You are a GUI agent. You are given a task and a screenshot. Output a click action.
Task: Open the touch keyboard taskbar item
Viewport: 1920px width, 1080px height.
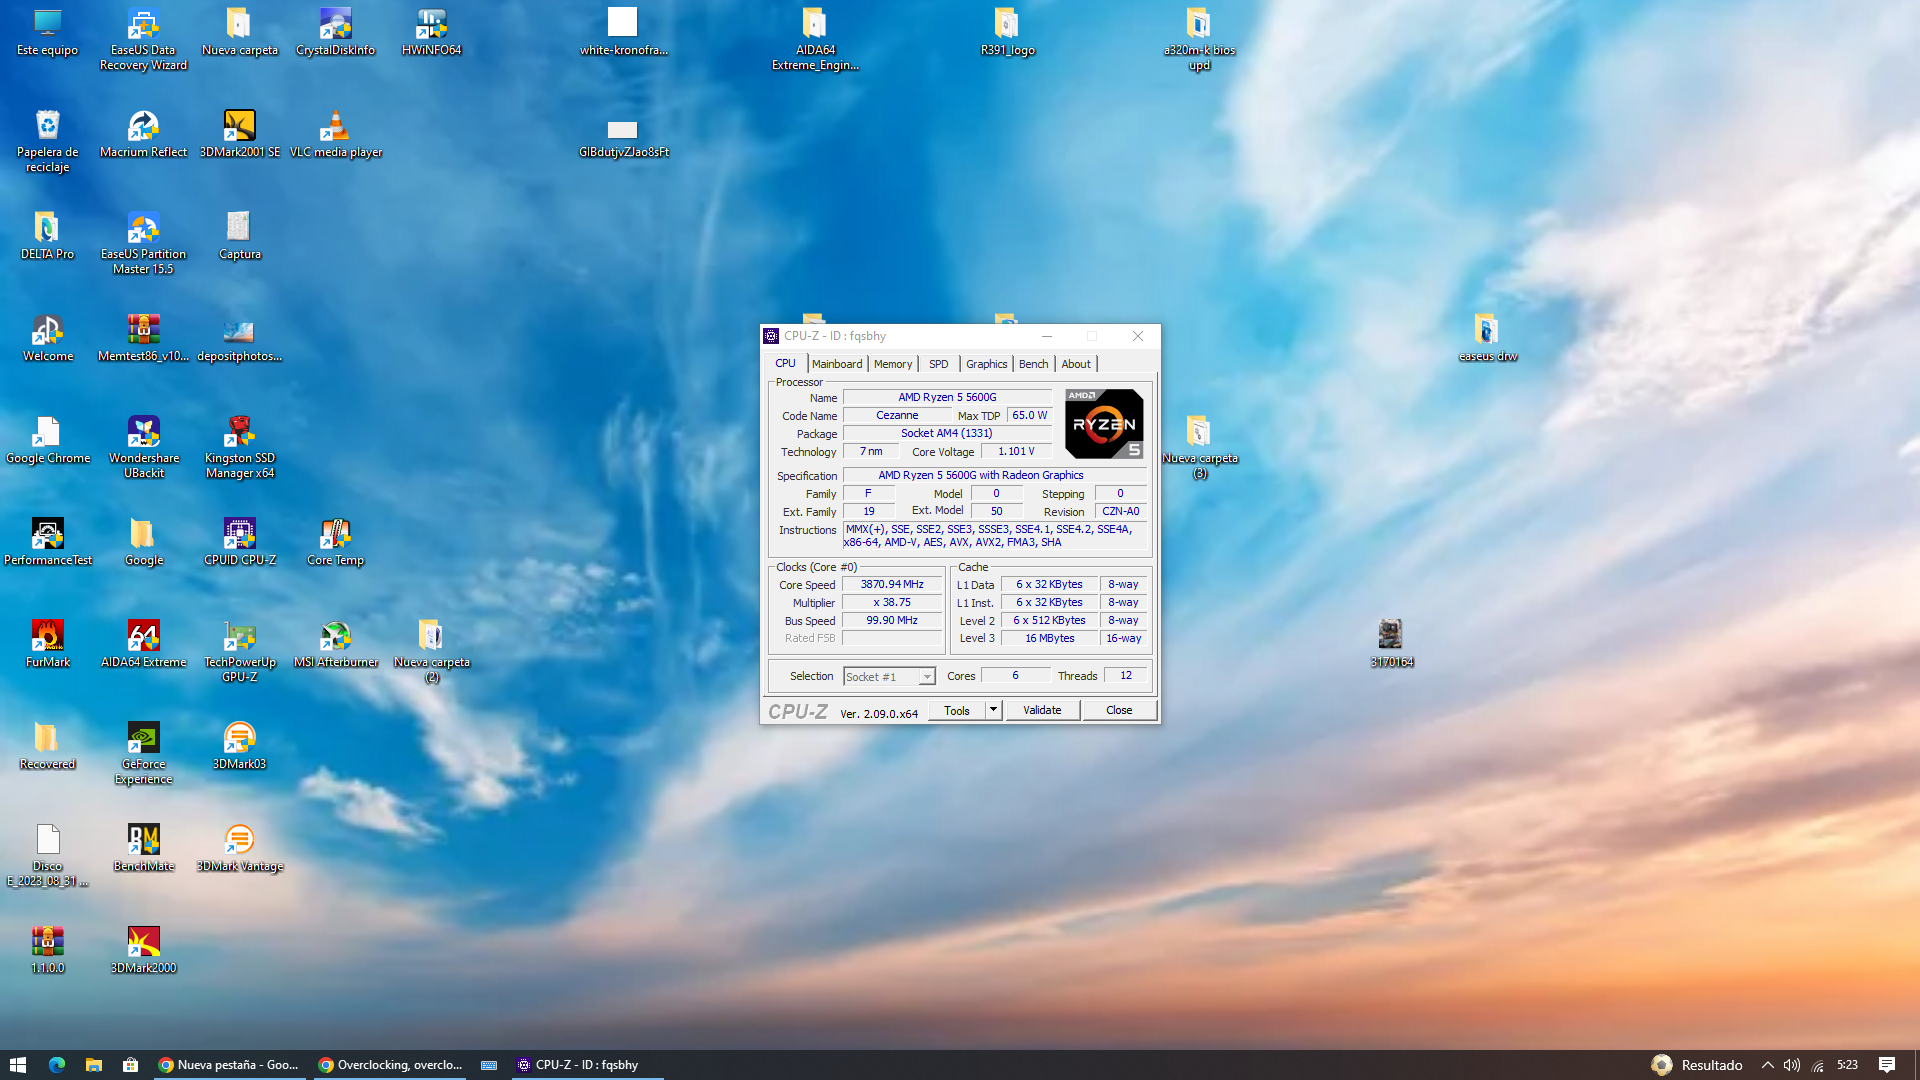click(489, 1065)
